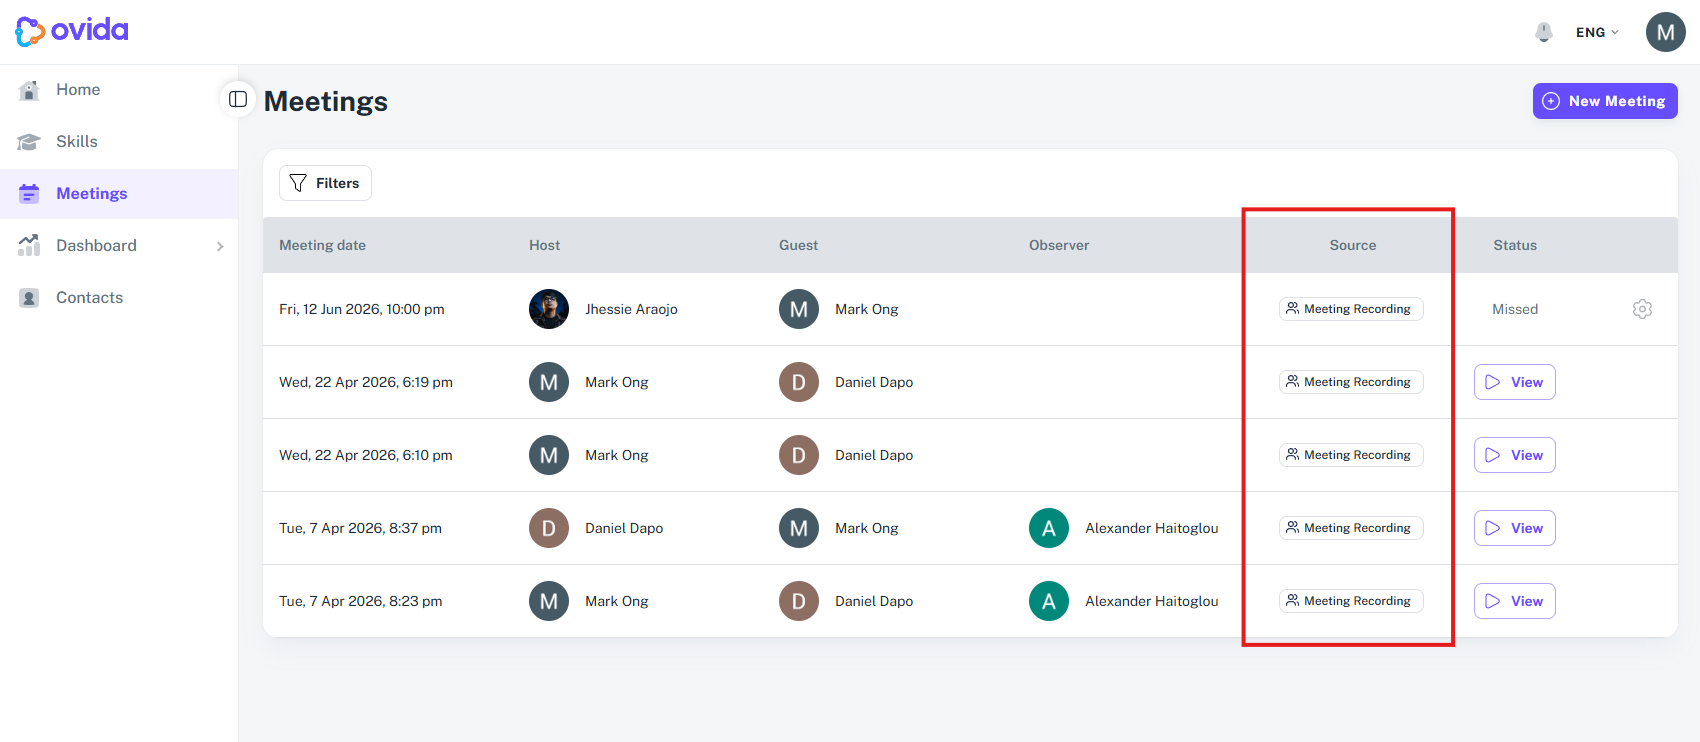Open the ENG language dropdown
Screen dimensions: 1700x742
coord(1597,32)
